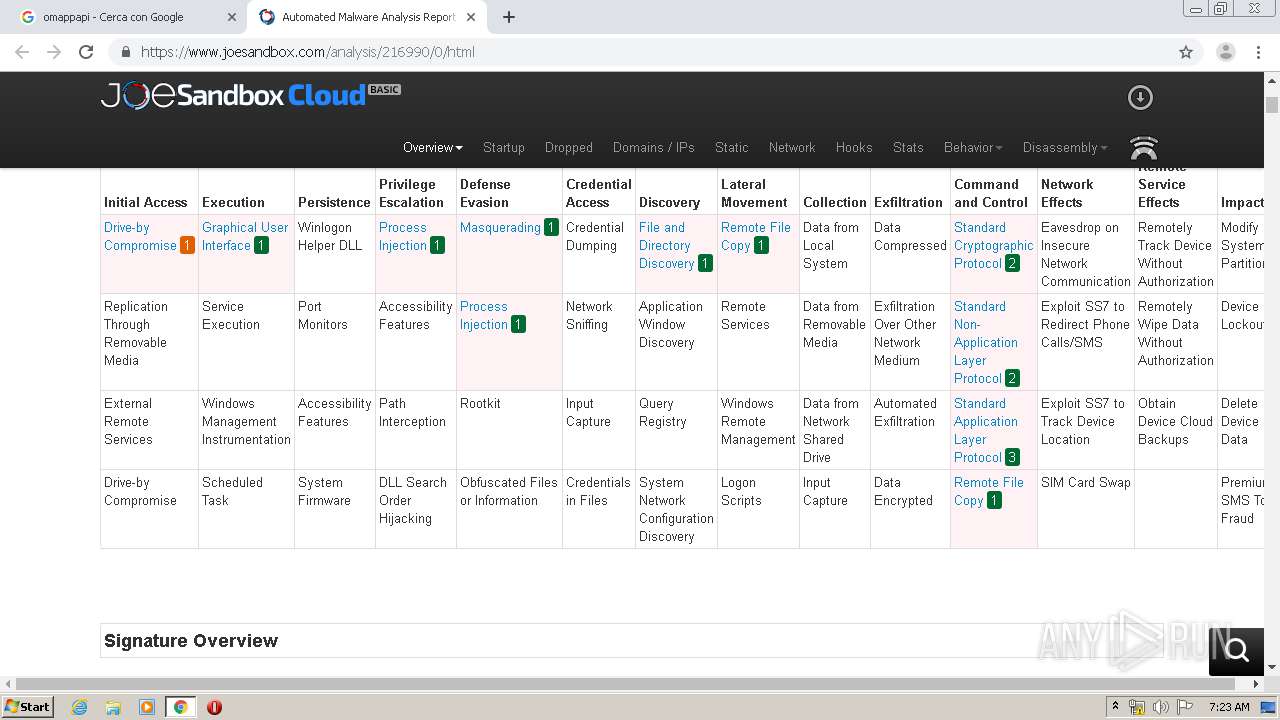Open File and Directory Discovery link

666,245
